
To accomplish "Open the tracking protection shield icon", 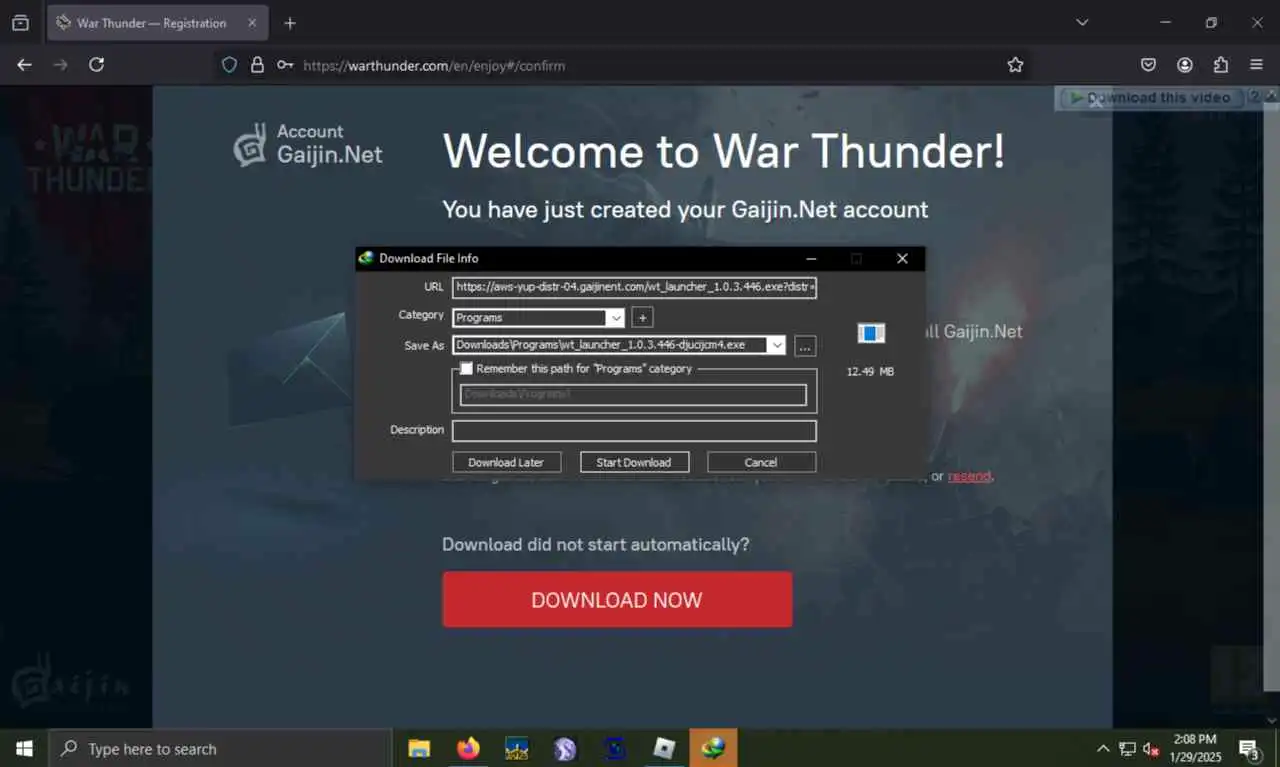I will (x=229, y=65).
